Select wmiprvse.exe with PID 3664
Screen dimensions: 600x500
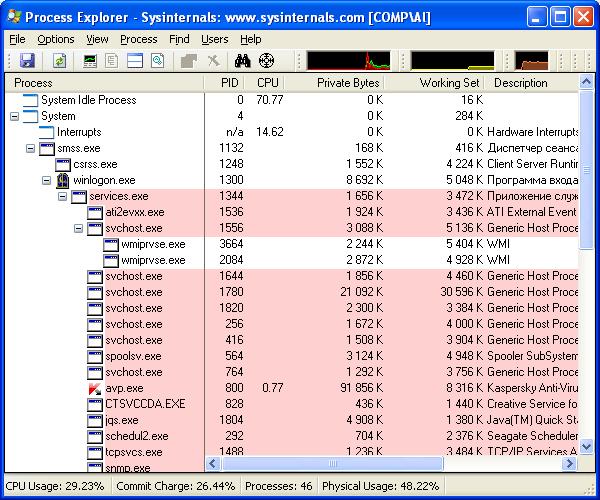click(292, 244)
